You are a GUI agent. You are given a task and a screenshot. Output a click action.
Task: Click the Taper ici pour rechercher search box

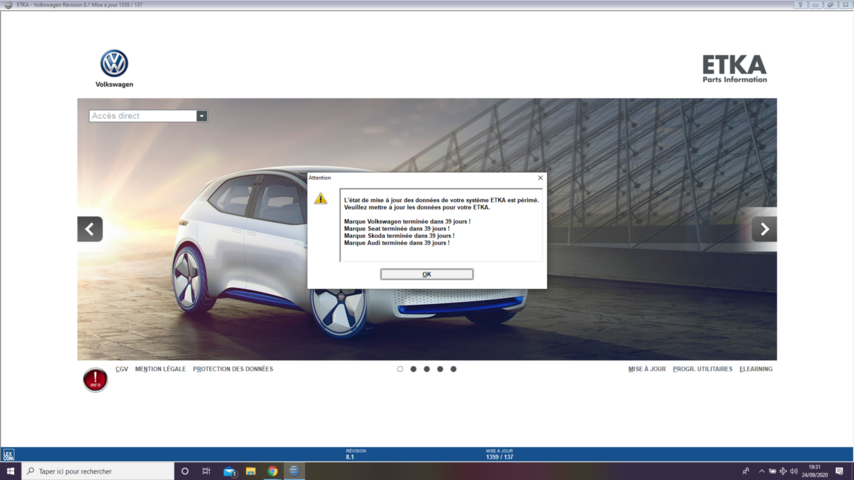[98, 471]
